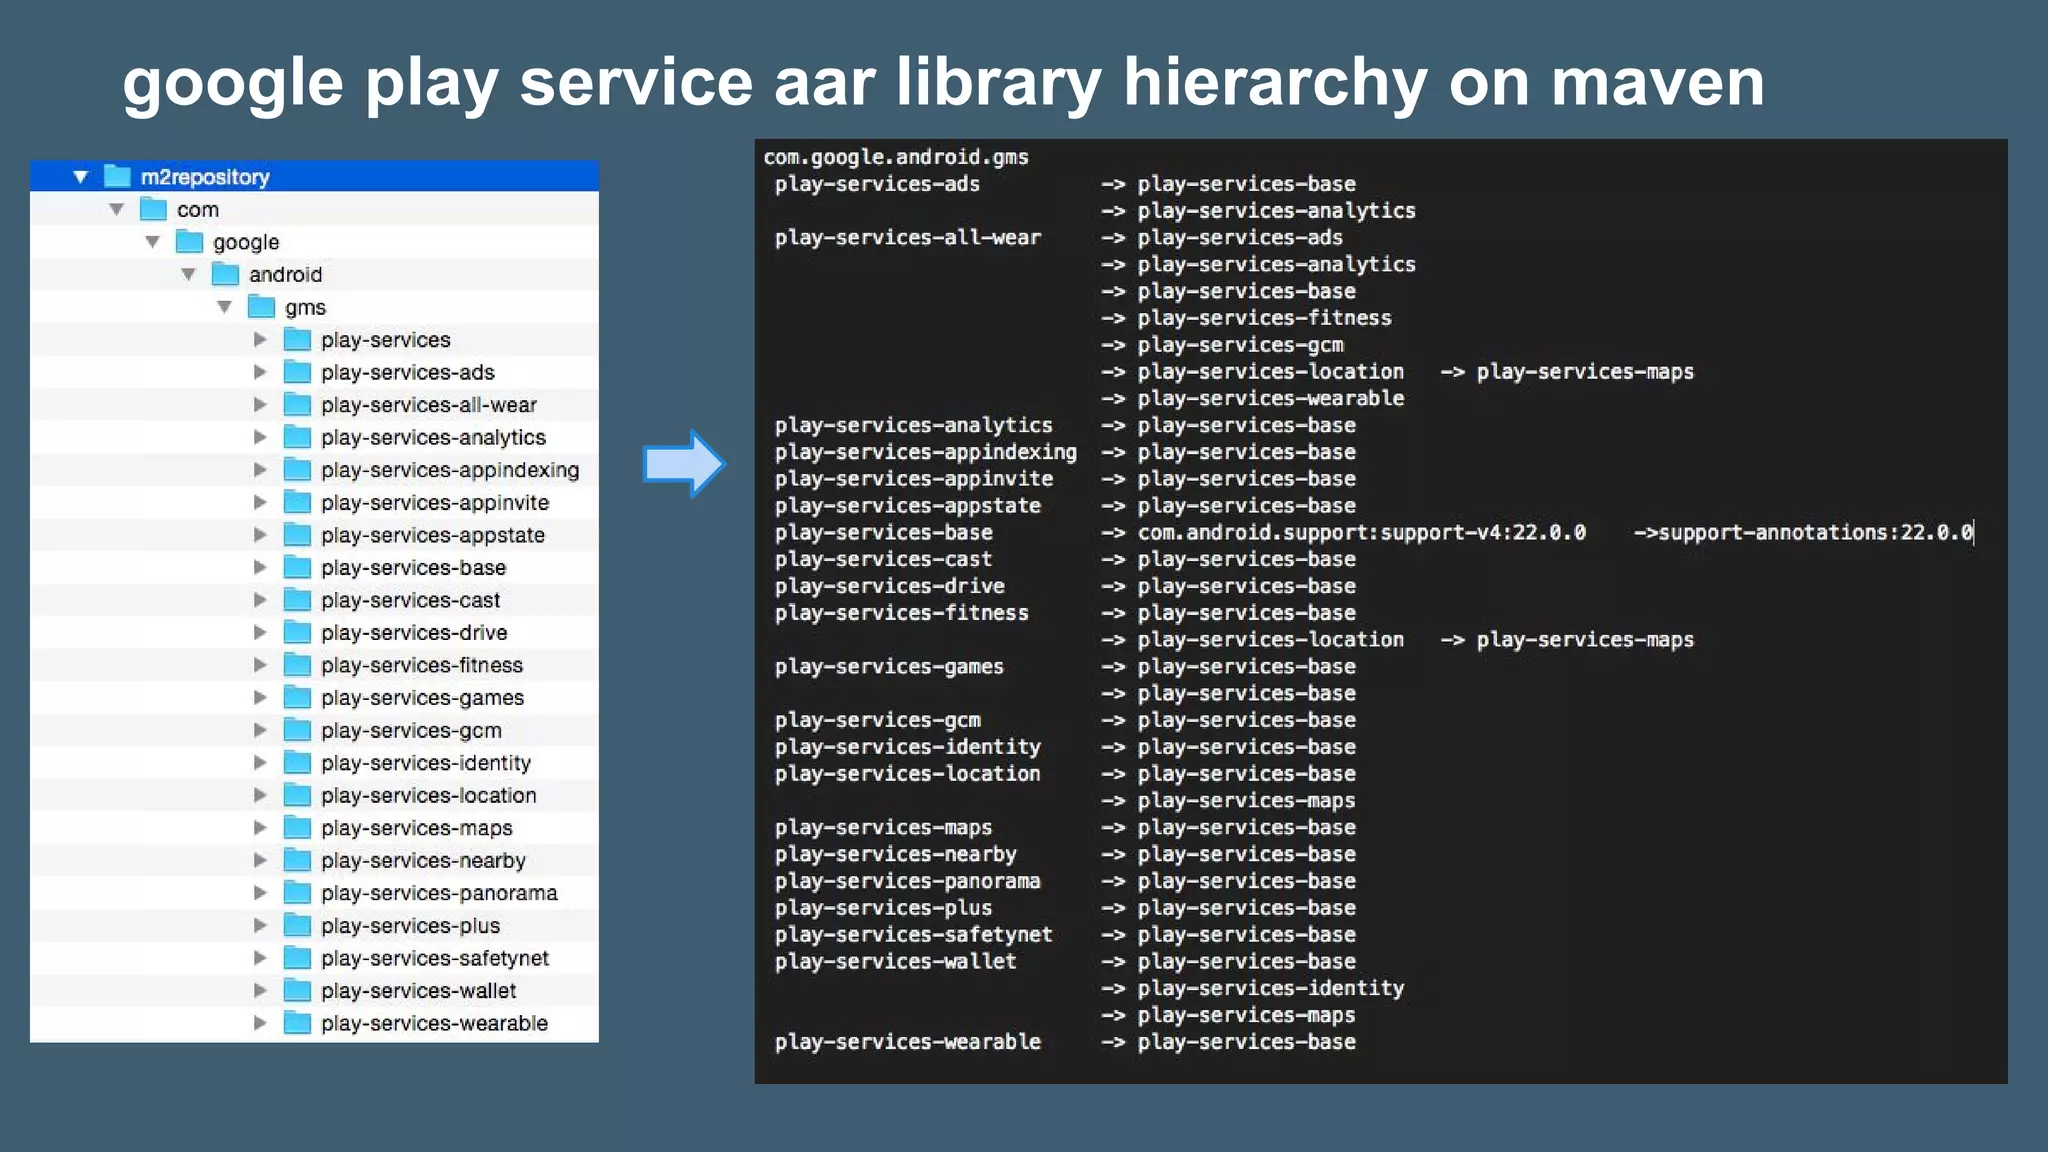Click play-services-identity dependency under wallet

(x=1271, y=988)
